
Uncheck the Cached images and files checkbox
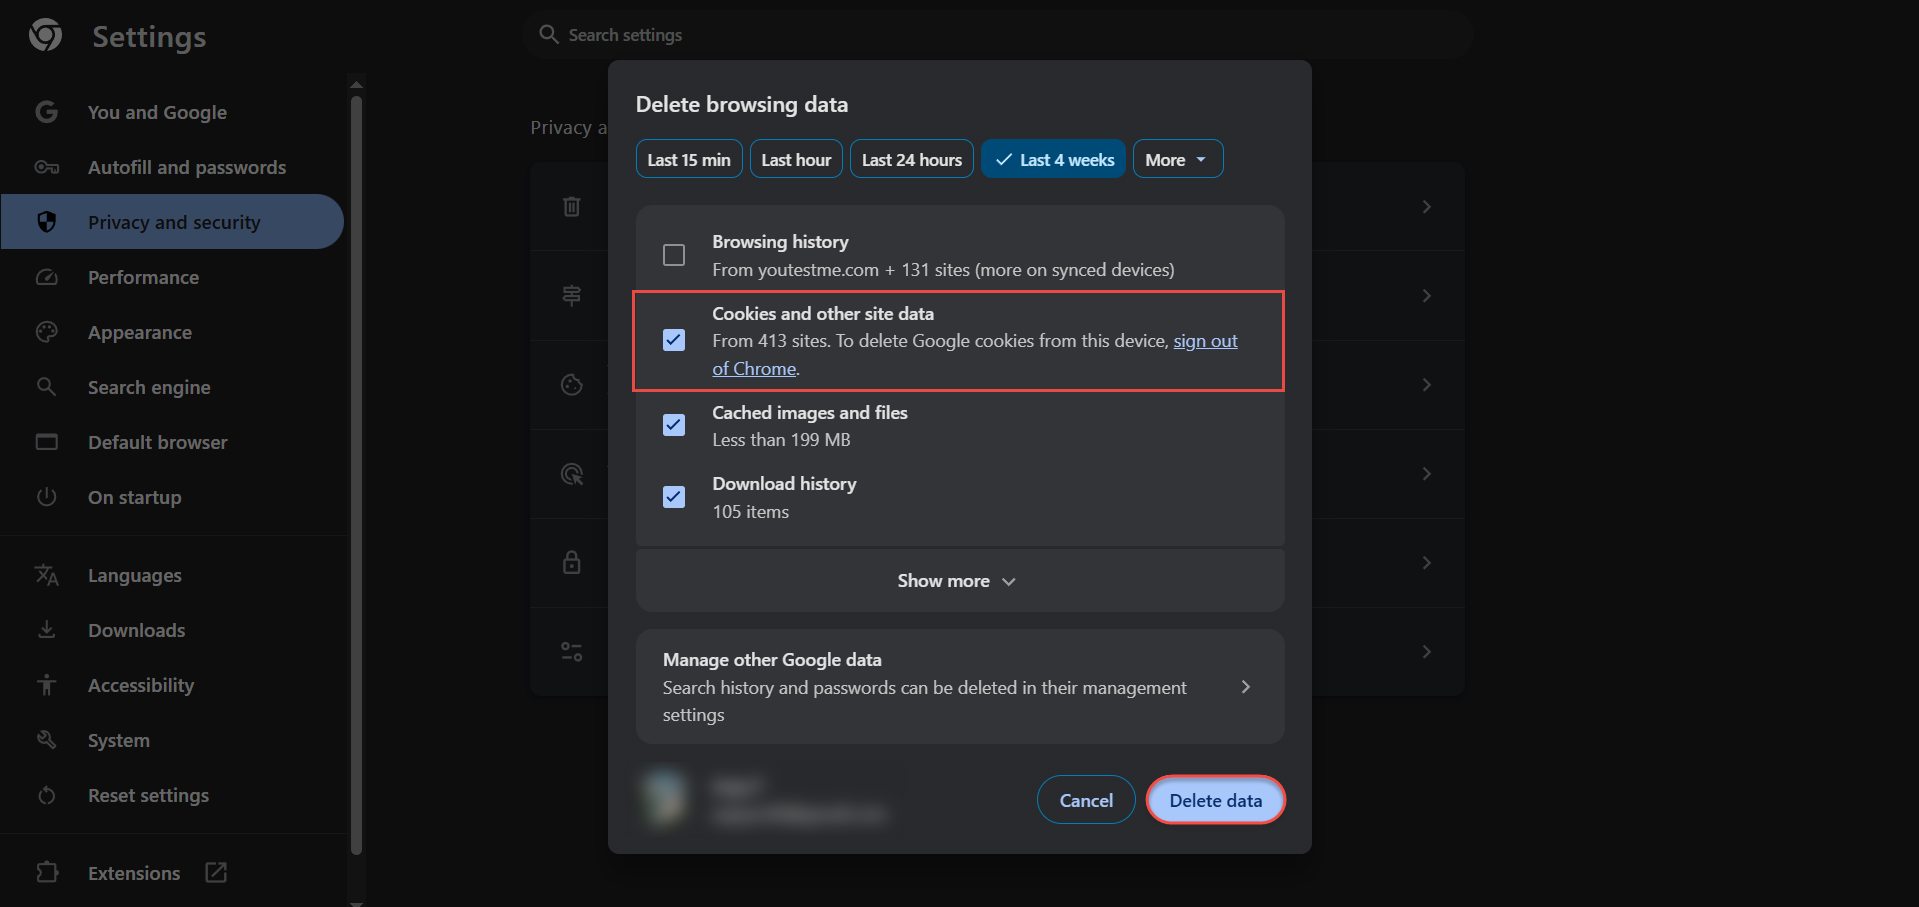pyautogui.click(x=674, y=425)
